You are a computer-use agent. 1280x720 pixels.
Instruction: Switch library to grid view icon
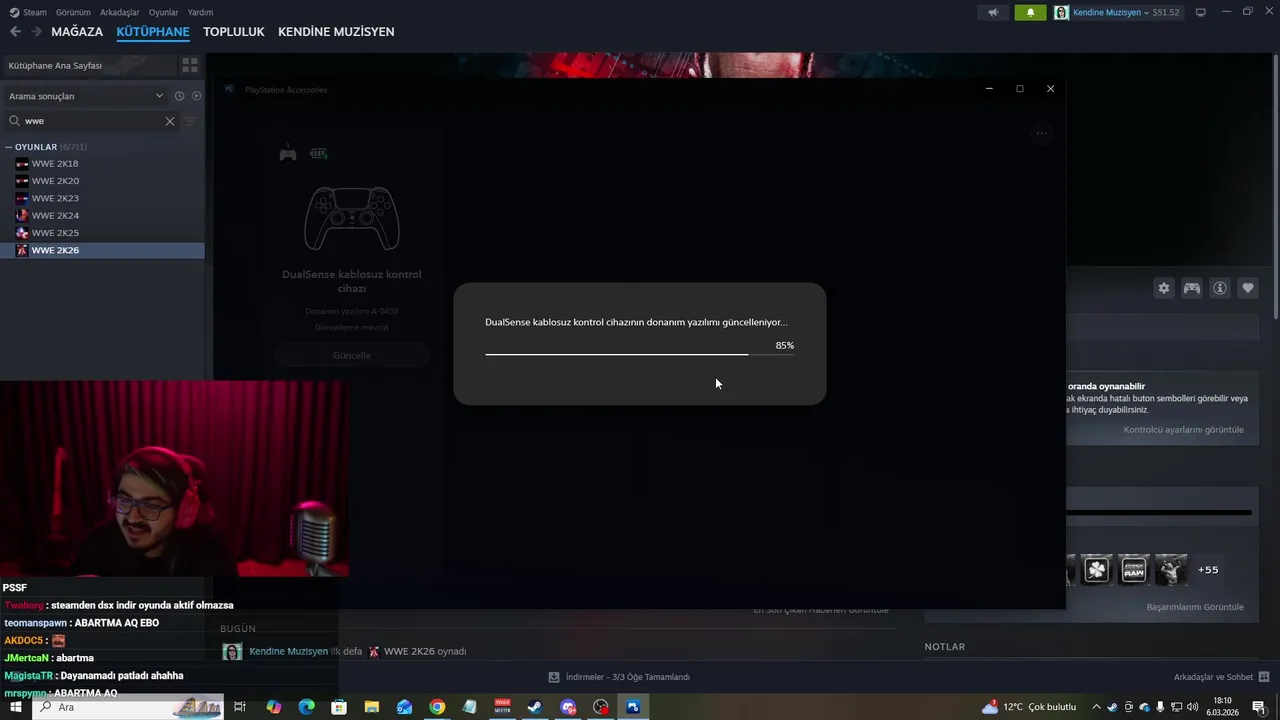(x=189, y=65)
